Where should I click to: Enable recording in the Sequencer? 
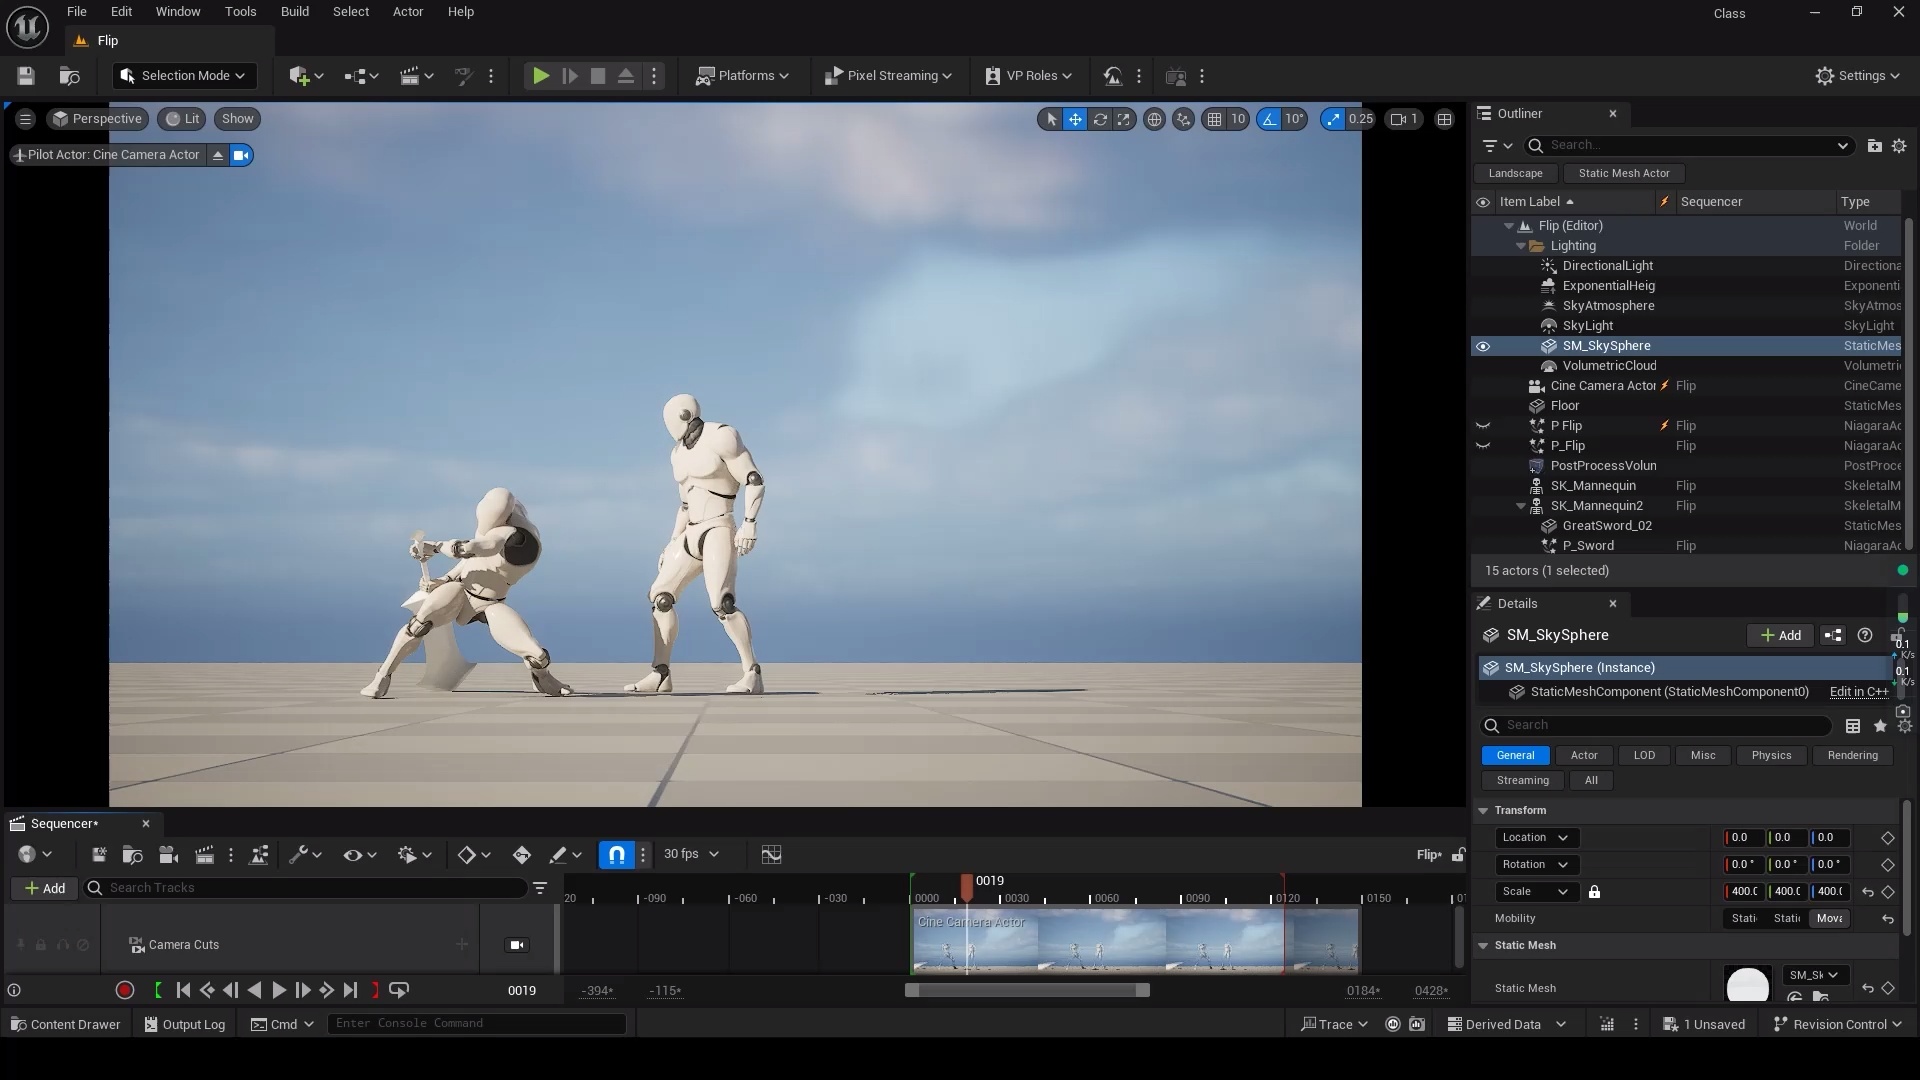[125, 990]
